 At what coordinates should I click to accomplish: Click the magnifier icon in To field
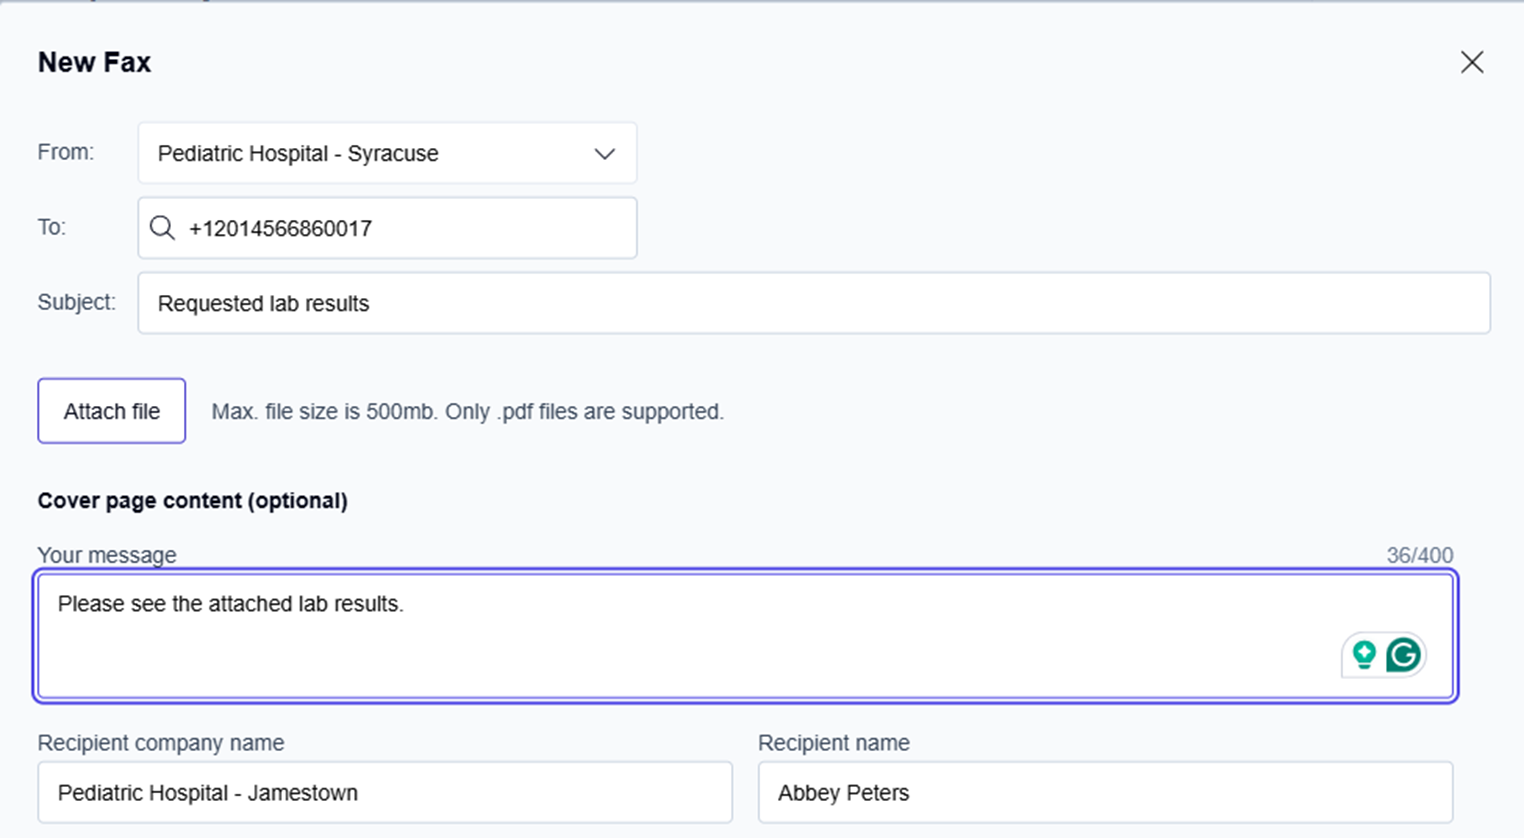162,228
